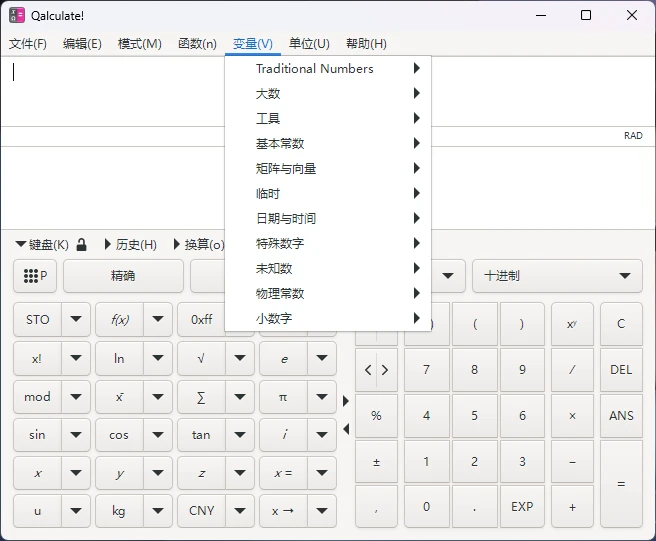Click the CNY currency button
The height and width of the screenshot is (541, 656).
201,511
